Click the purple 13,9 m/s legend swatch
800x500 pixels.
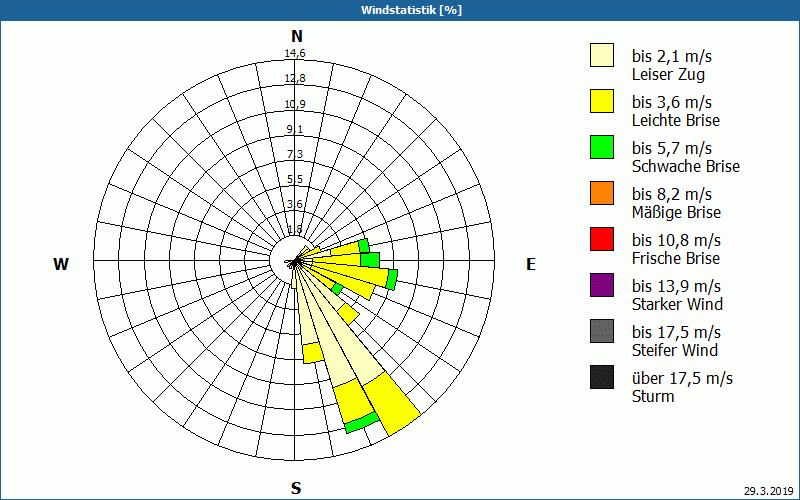tap(602, 285)
